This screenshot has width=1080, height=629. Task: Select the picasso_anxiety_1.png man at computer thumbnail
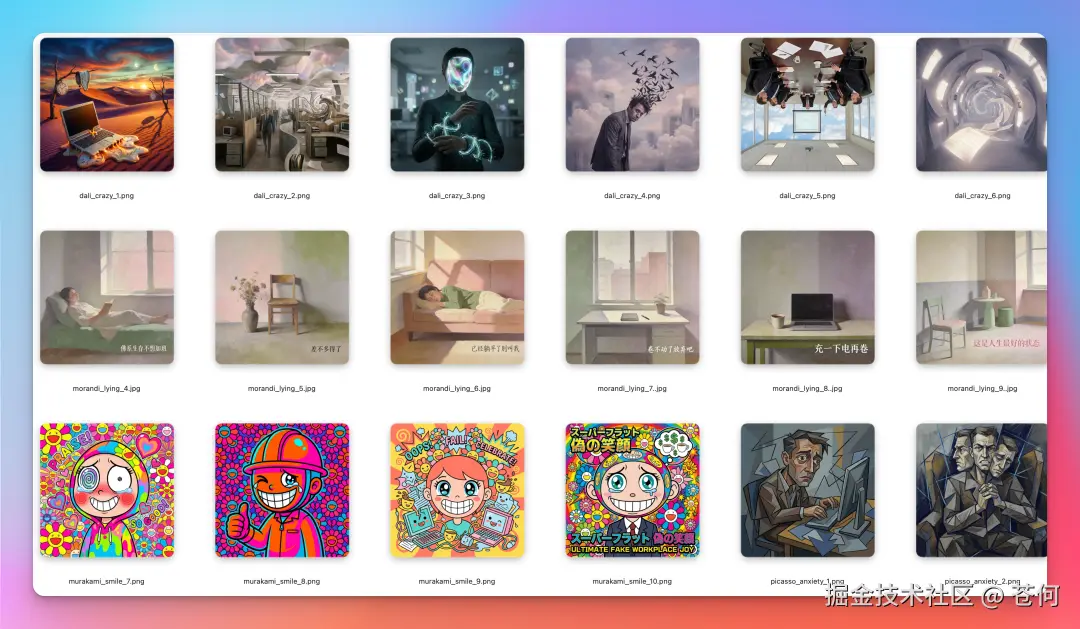click(x=807, y=490)
